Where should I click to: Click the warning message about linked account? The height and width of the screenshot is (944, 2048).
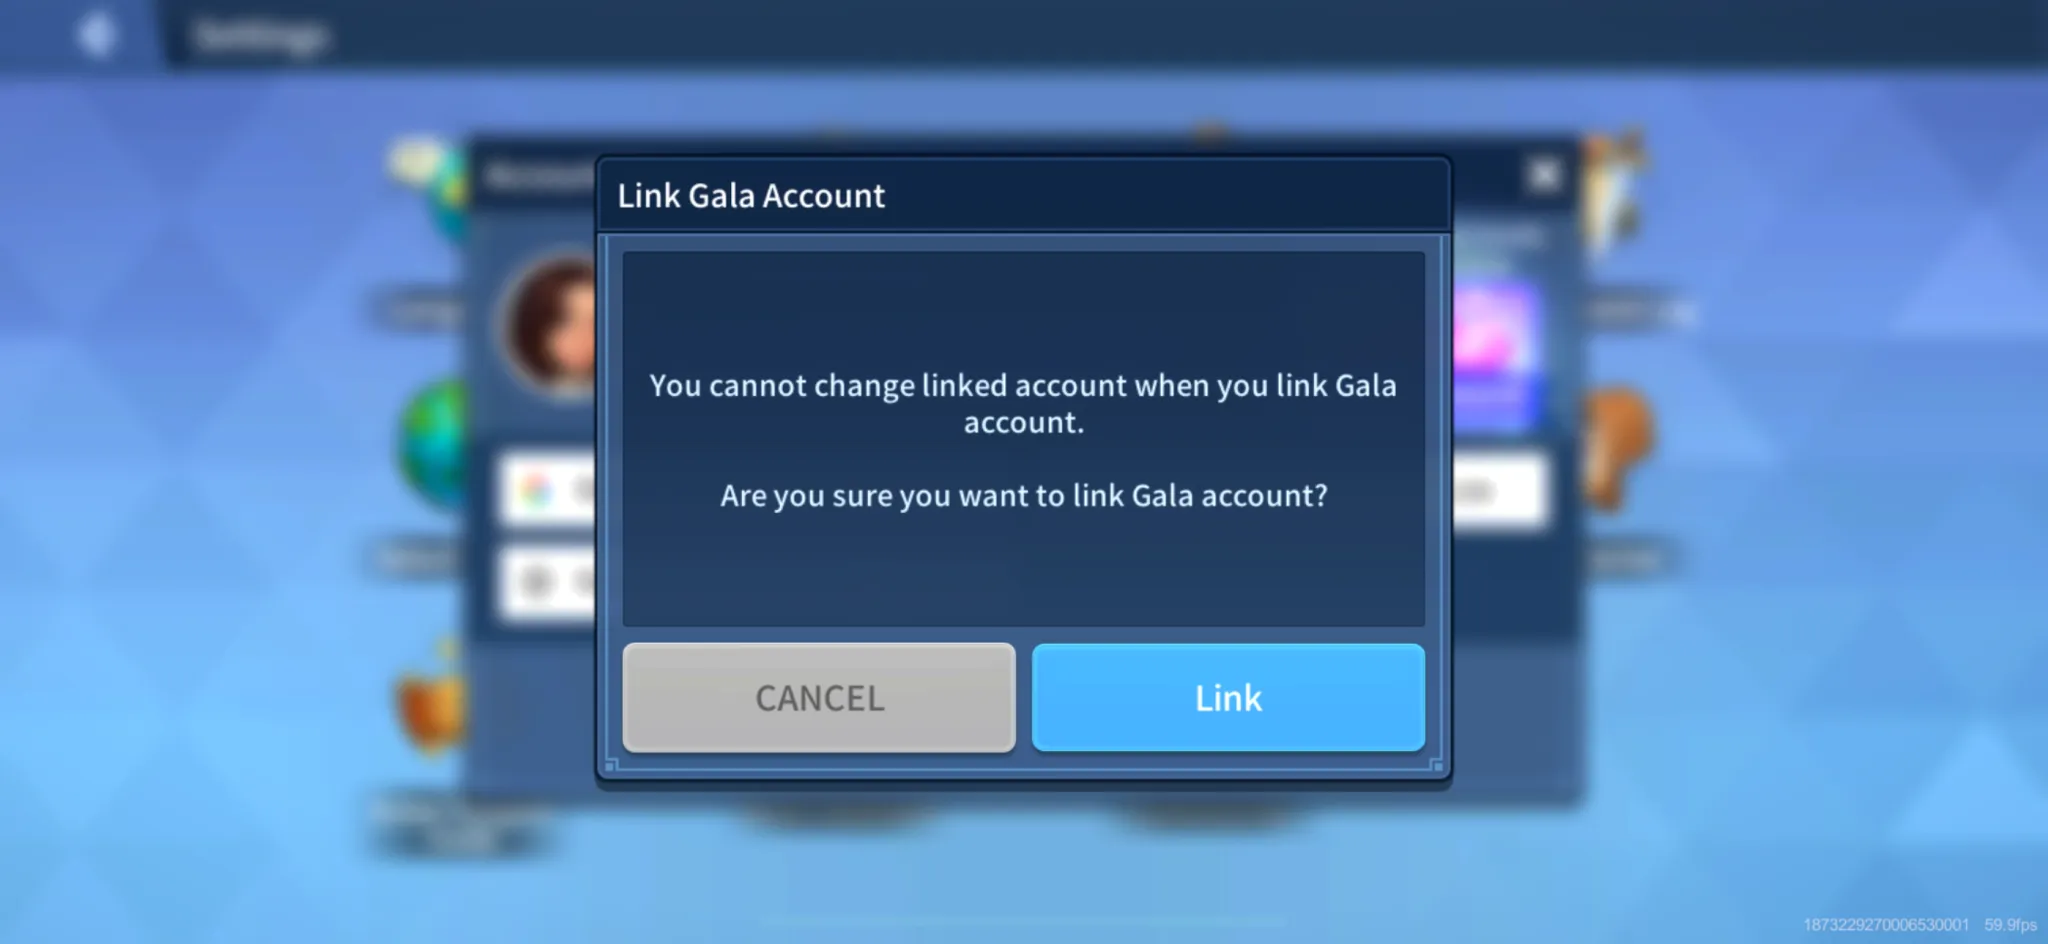click(x=1023, y=403)
